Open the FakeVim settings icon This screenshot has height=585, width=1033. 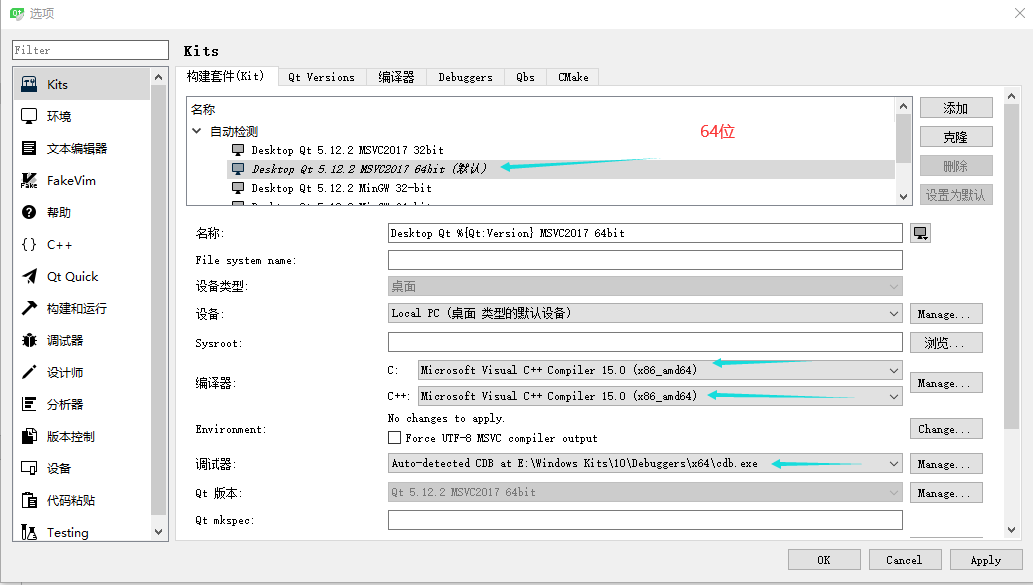click(x=29, y=181)
